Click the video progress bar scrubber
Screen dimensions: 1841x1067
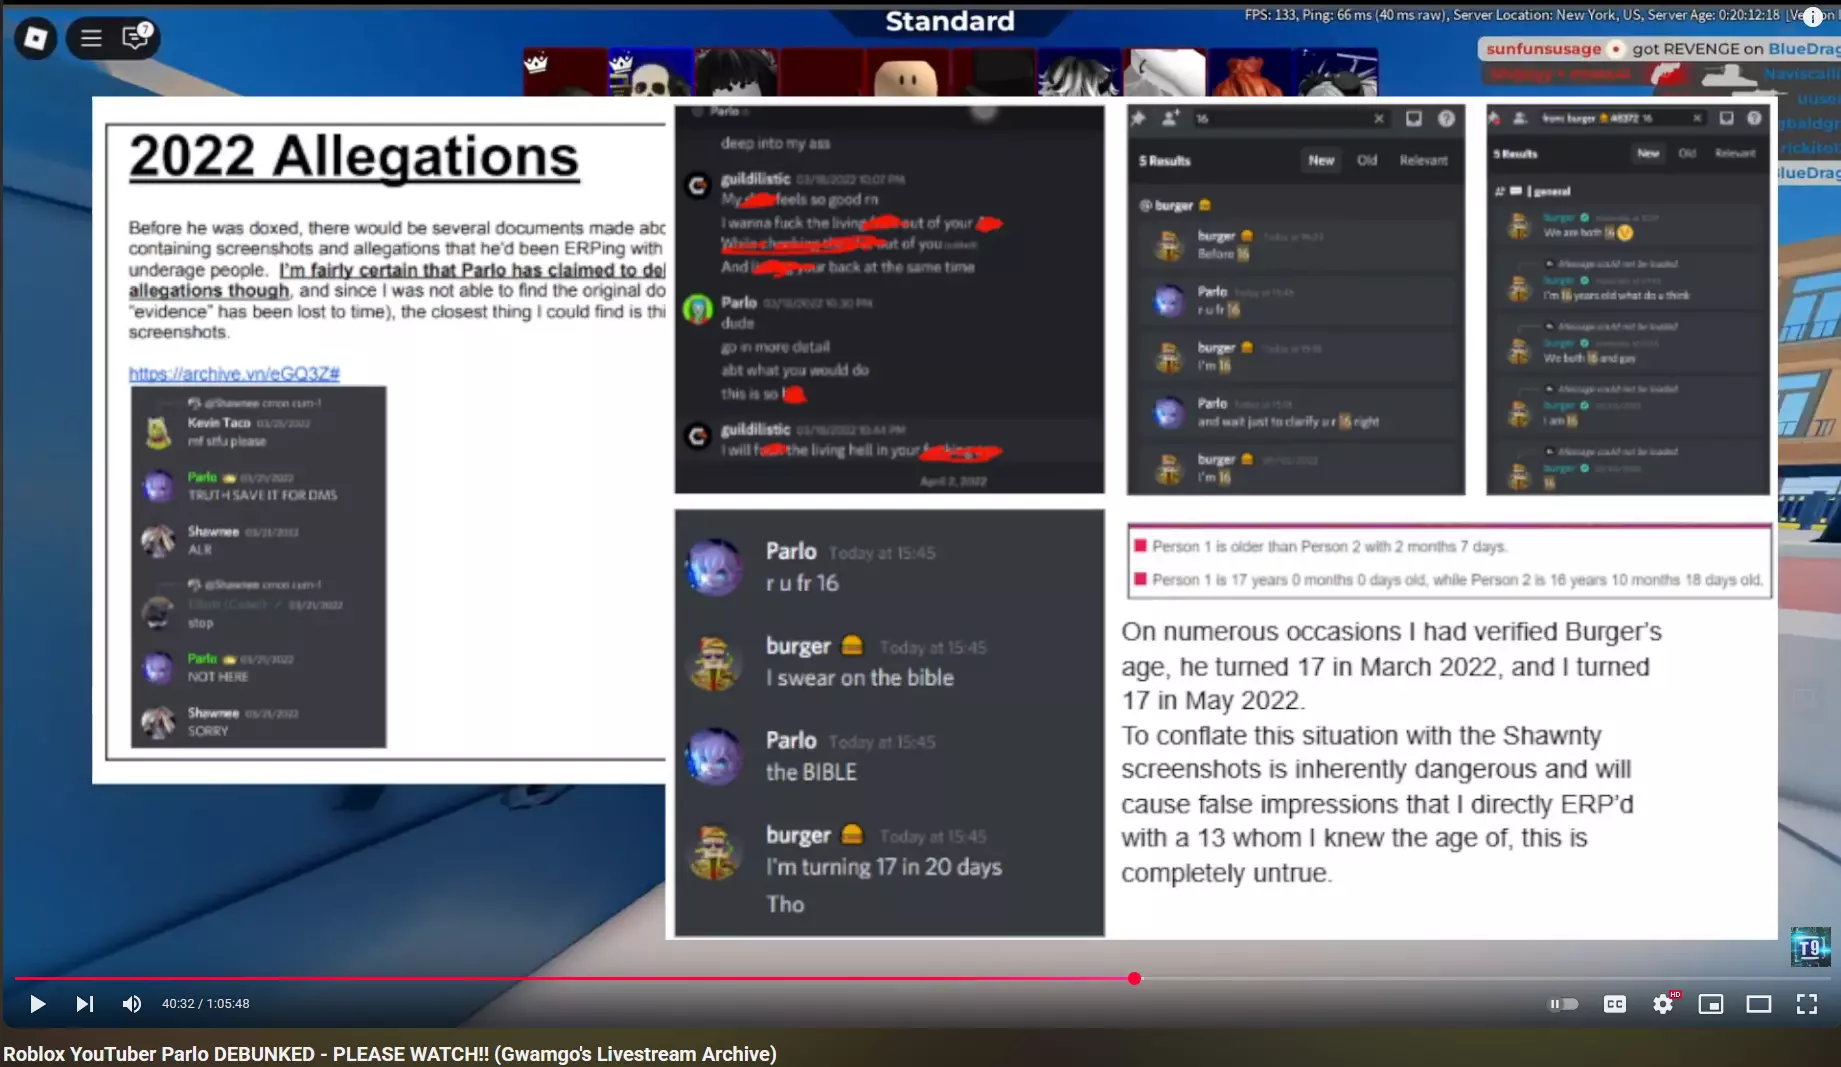click(x=1134, y=978)
